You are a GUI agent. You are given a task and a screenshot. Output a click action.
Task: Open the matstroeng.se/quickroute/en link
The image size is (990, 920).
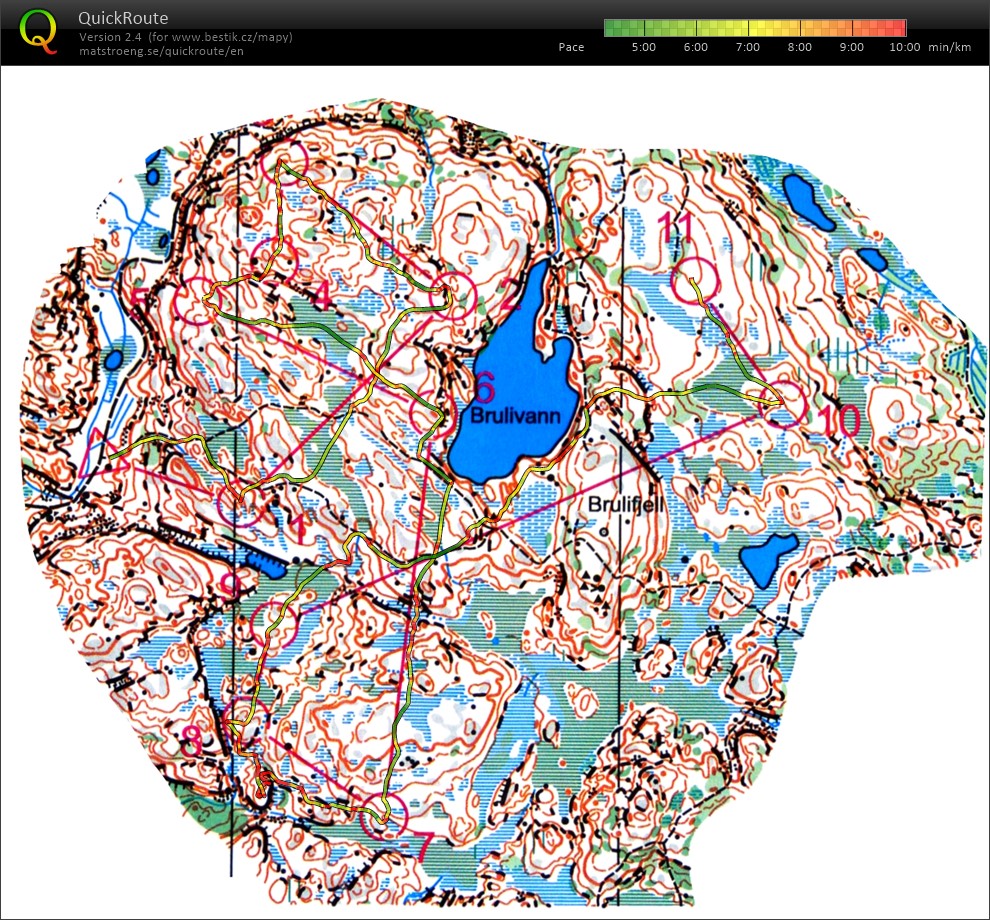point(161,51)
